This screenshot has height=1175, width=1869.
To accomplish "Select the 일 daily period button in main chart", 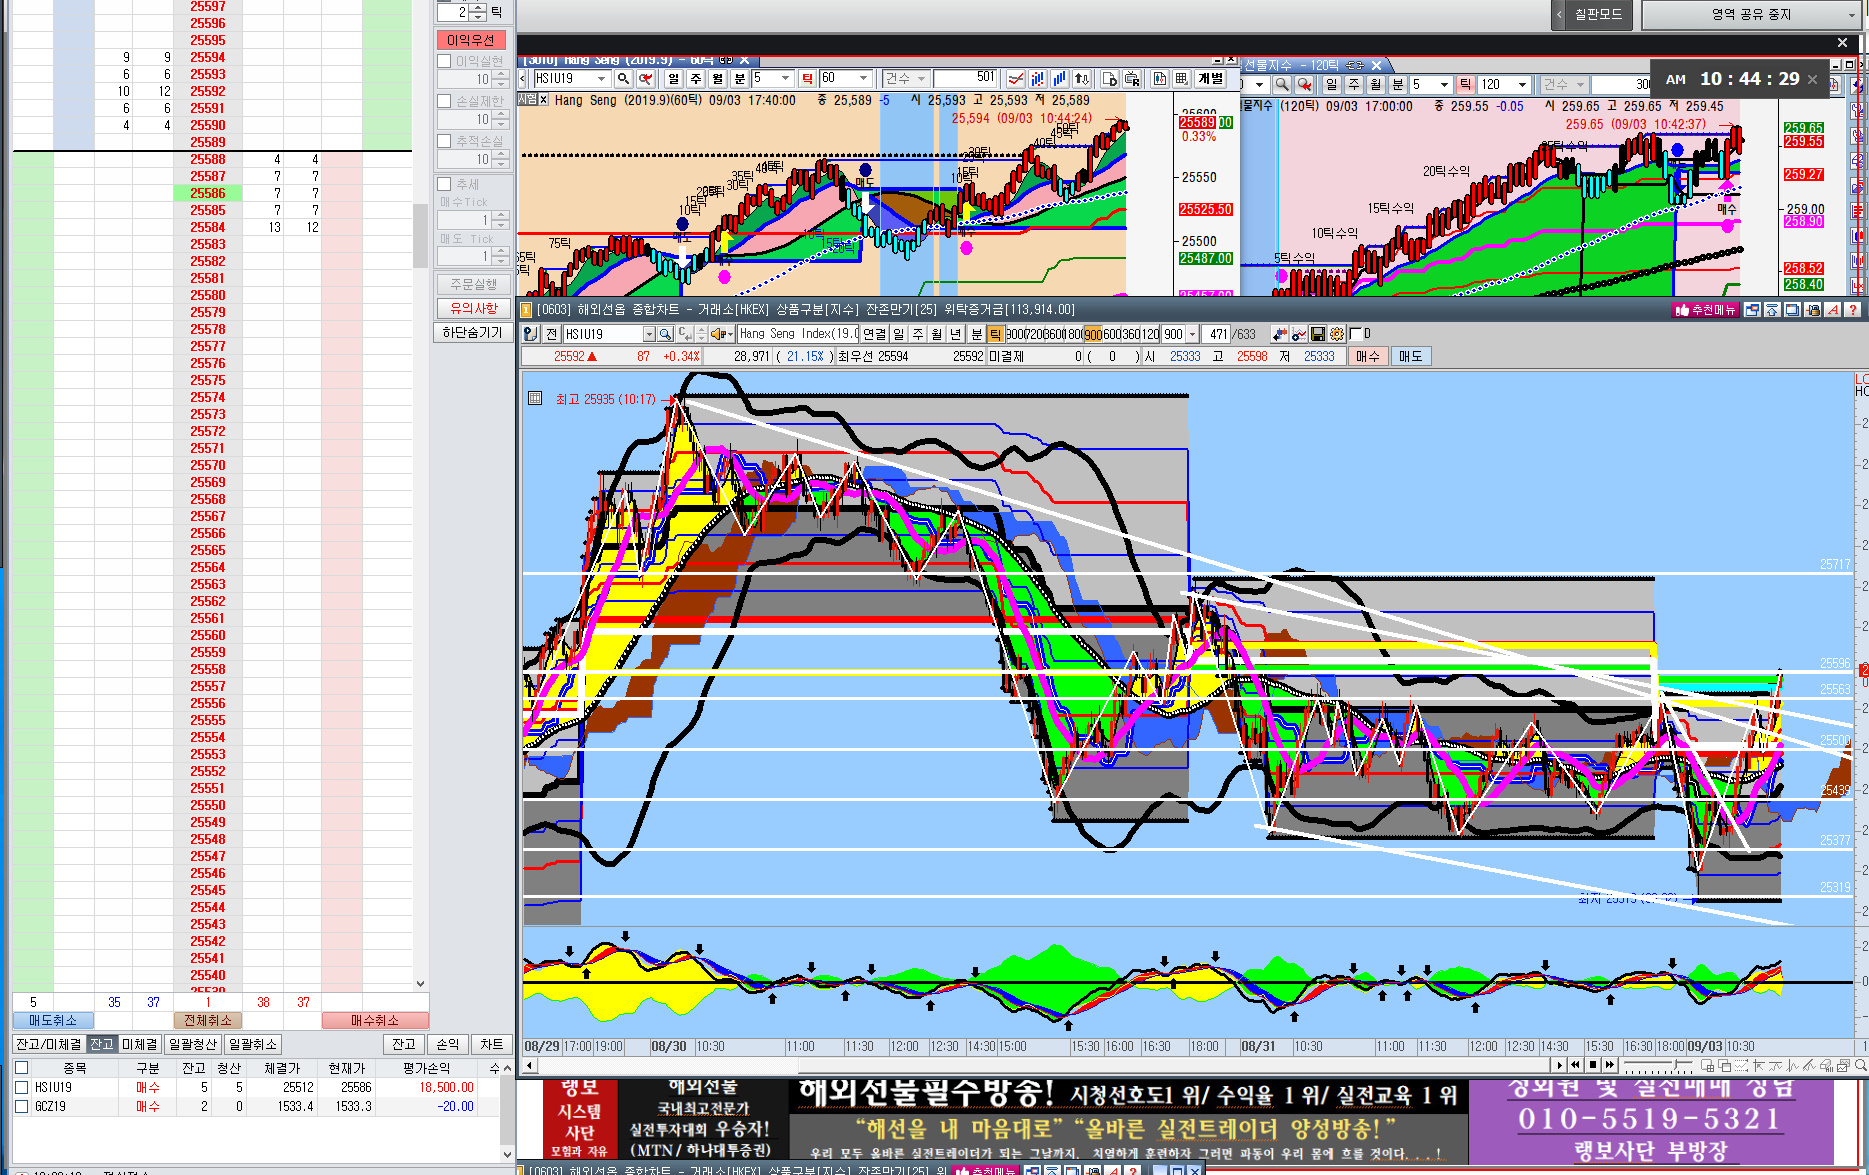I will 898,334.
